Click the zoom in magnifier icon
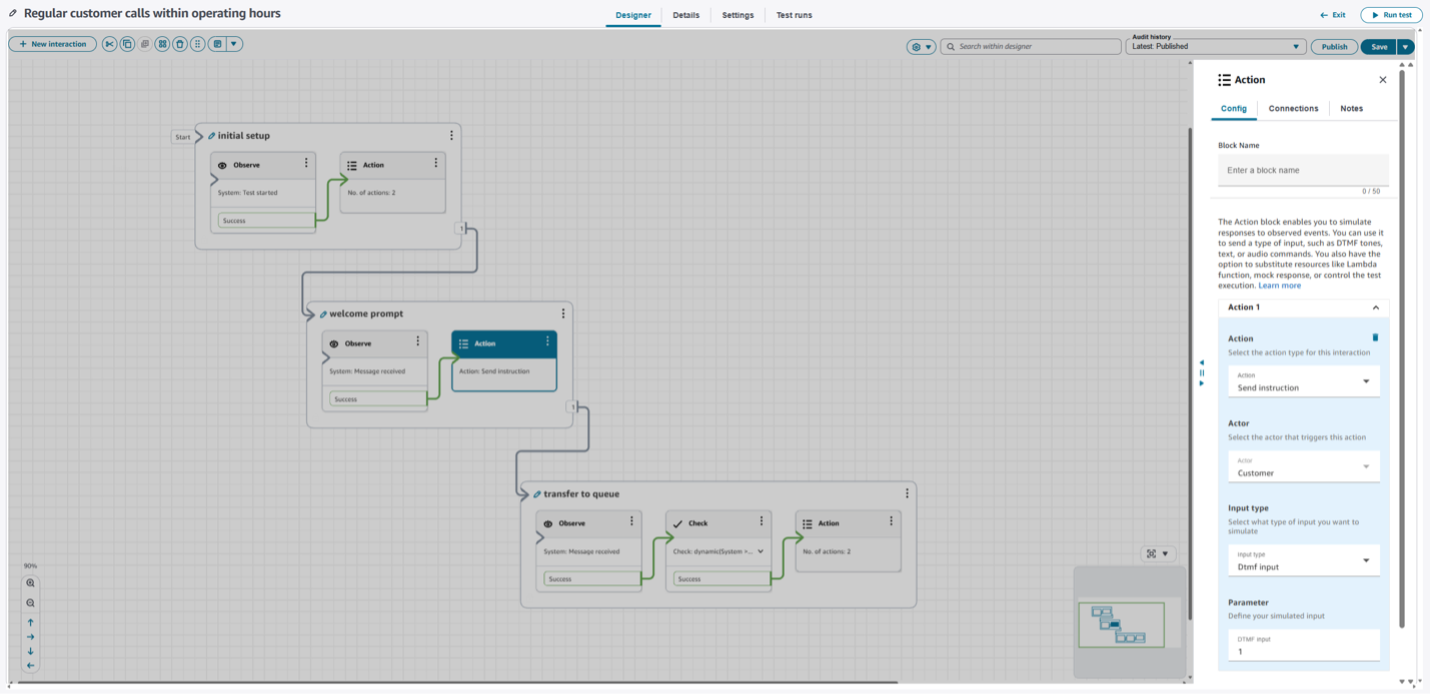 (x=31, y=583)
